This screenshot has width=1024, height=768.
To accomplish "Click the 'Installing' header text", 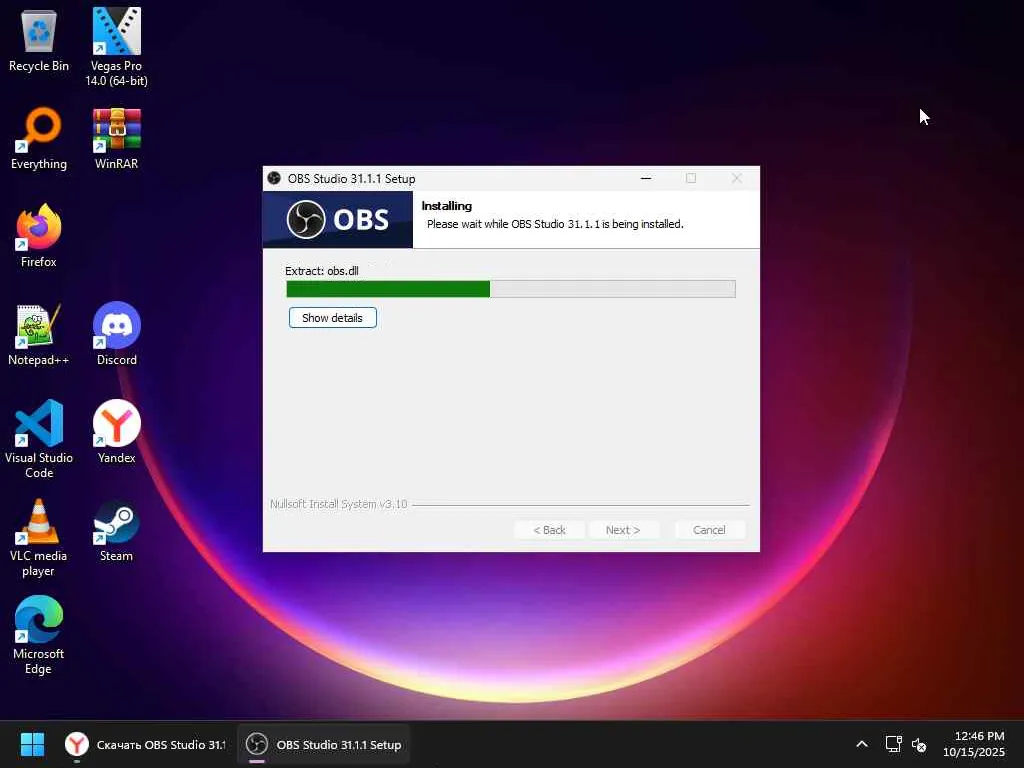I will [447, 206].
